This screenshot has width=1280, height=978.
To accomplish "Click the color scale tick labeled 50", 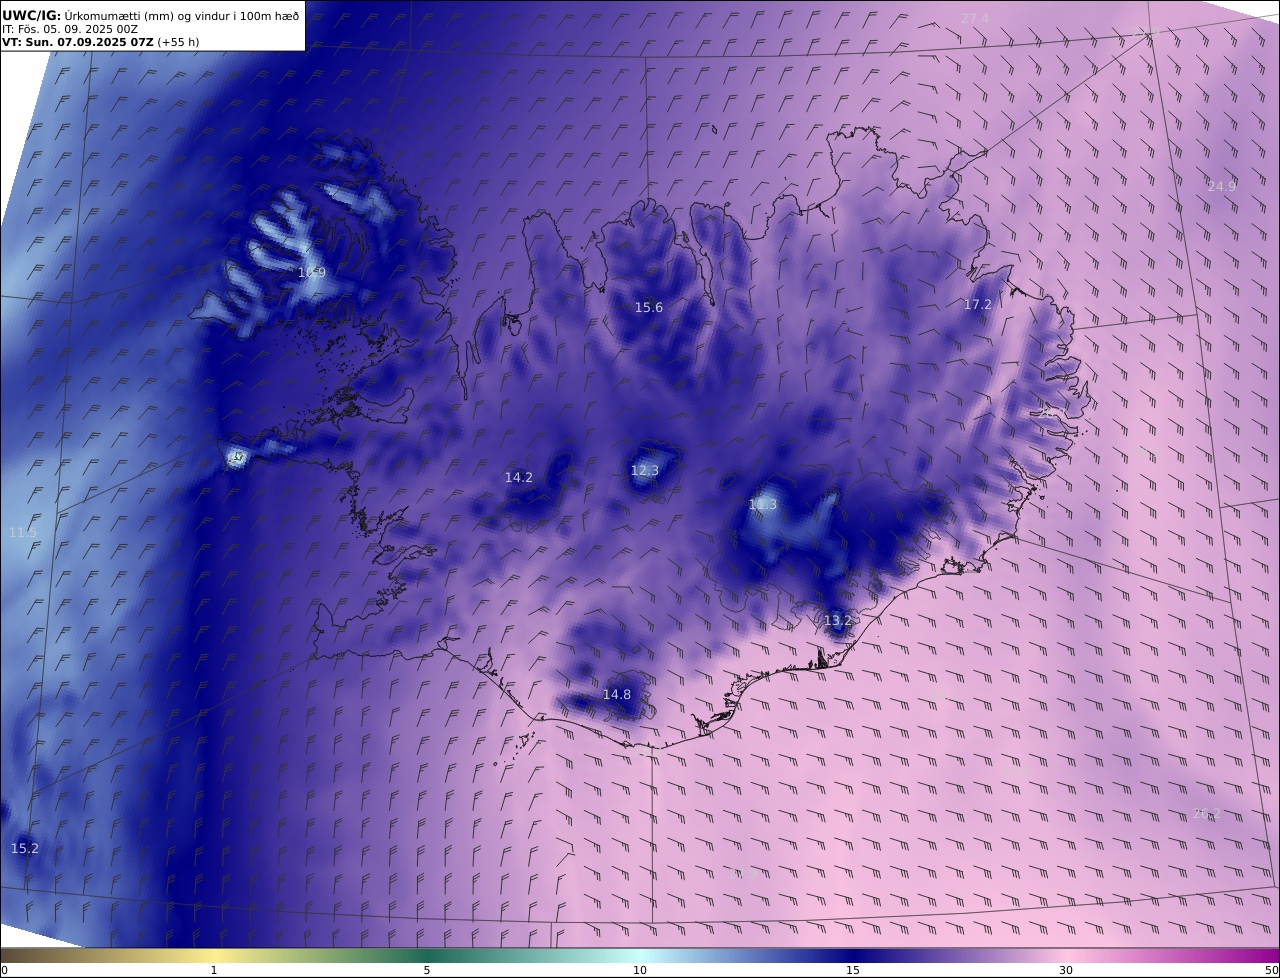I will (1272, 970).
